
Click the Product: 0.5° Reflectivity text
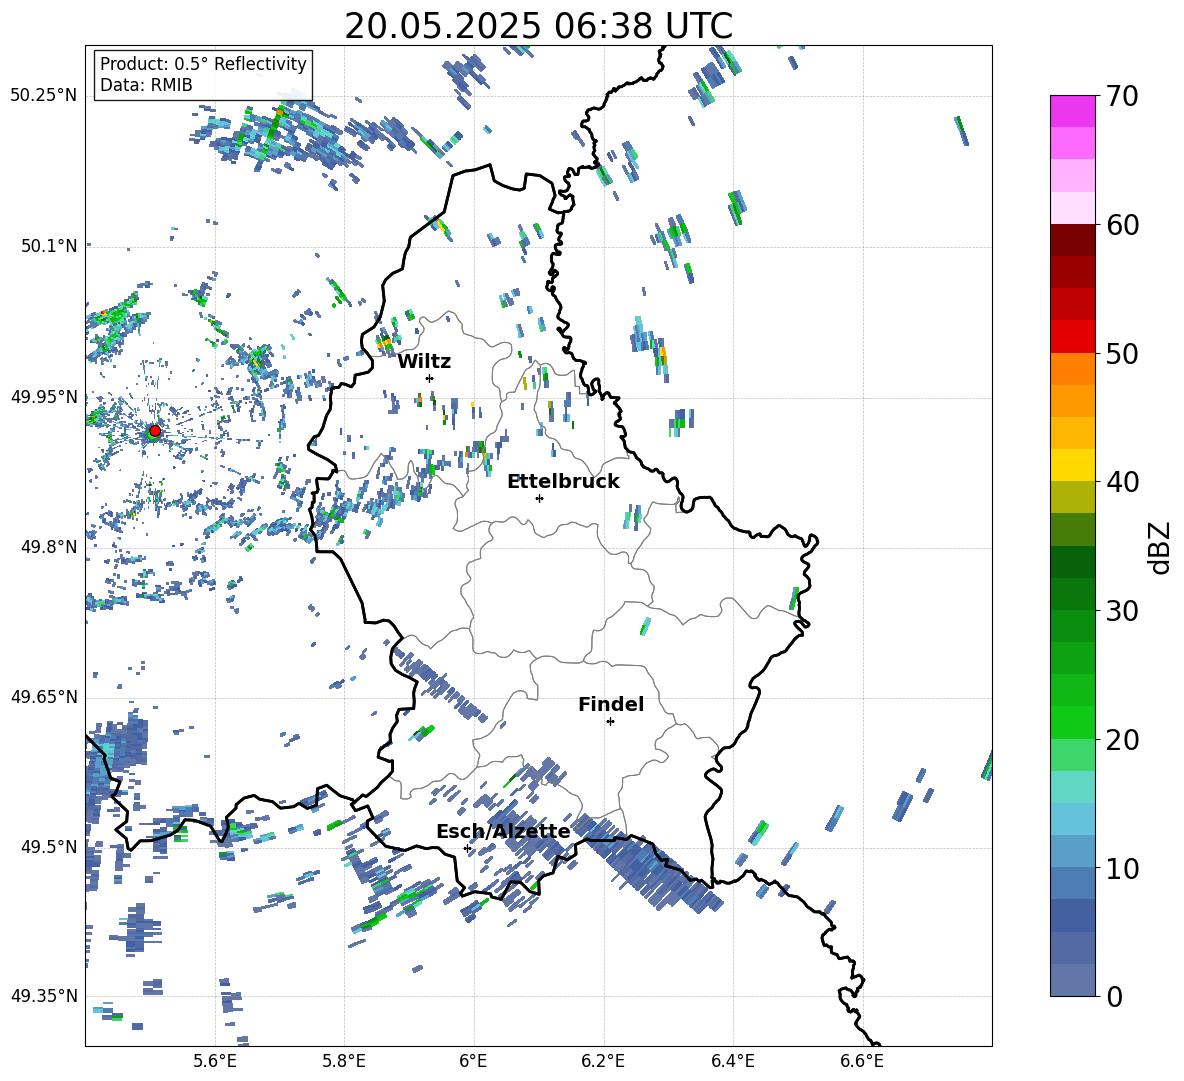(x=203, y=63)
